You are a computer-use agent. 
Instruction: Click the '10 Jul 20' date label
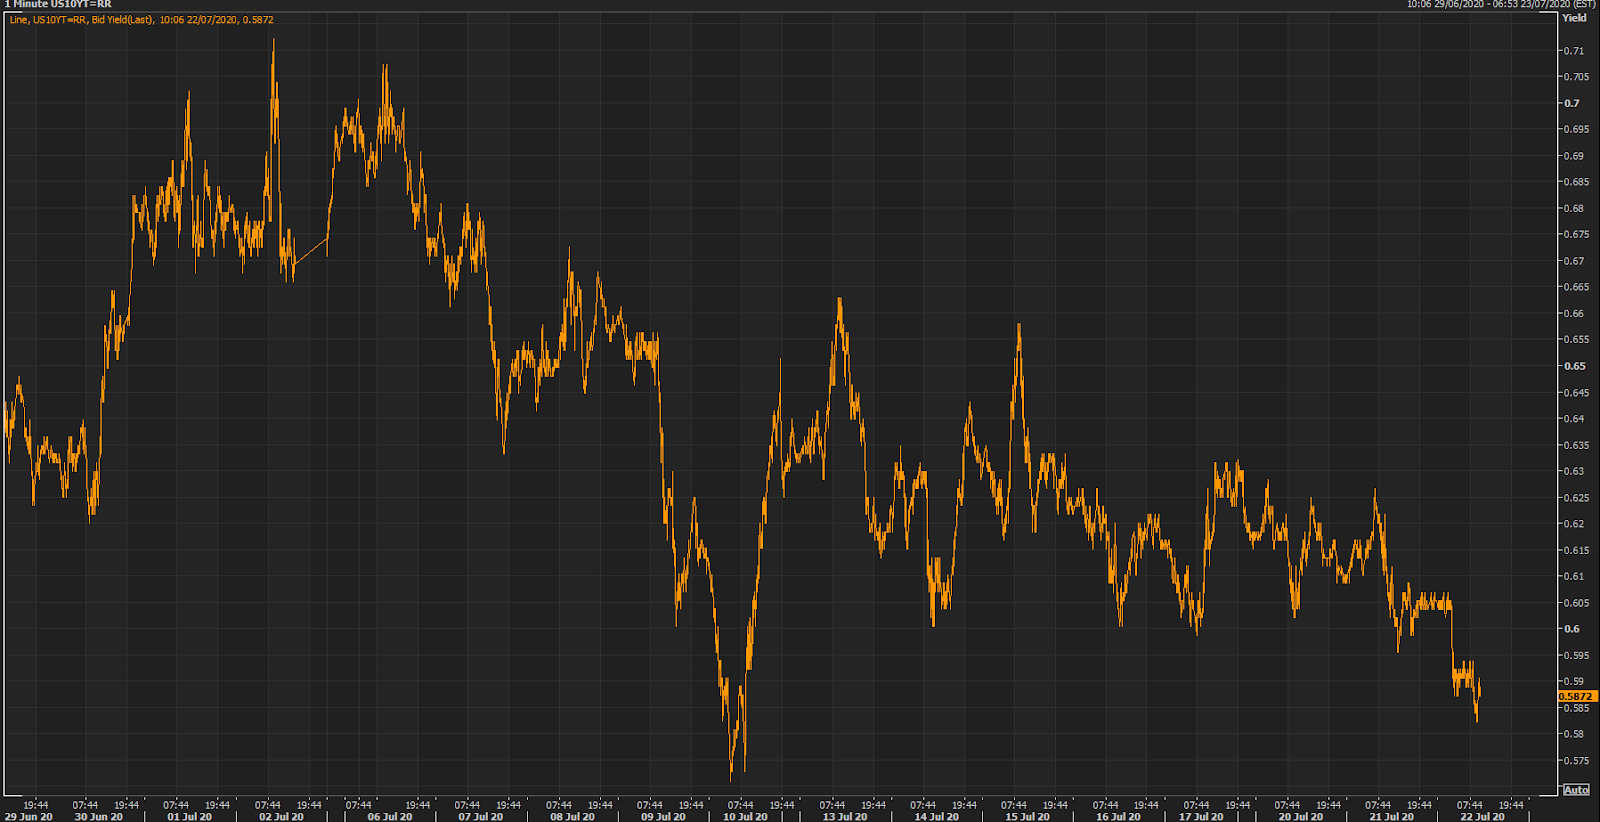[746, 816]
